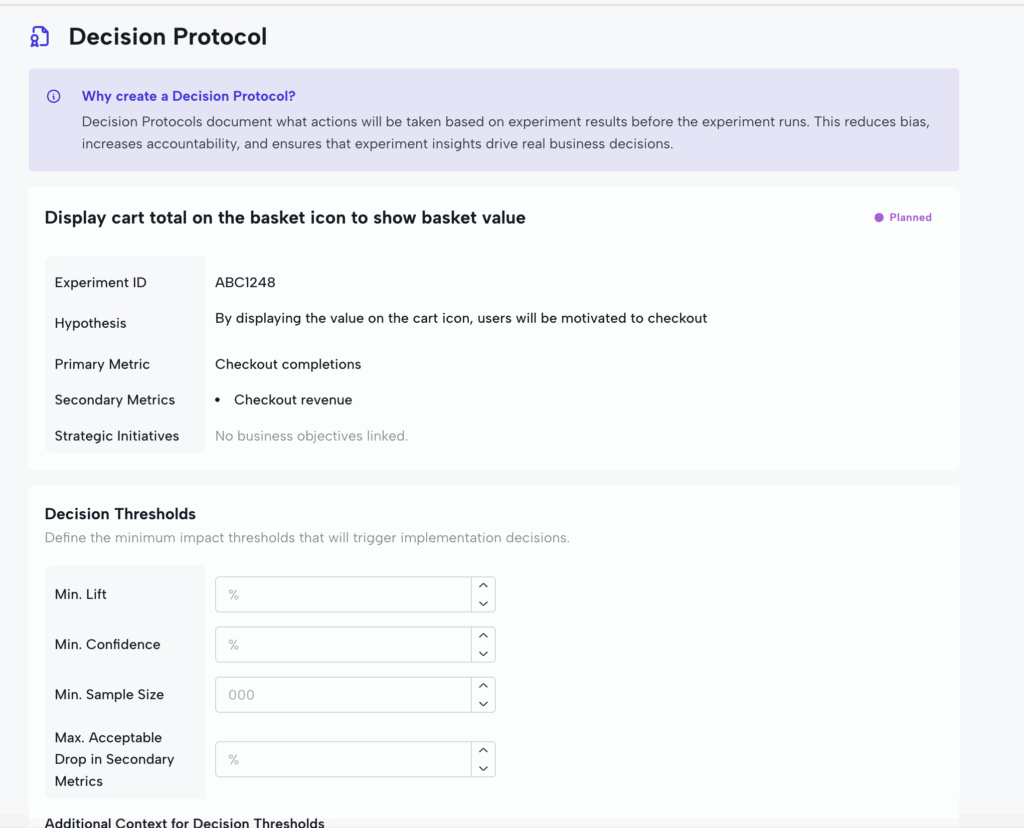
Task: Select the Min. Sample Size input
Action: 343,695
